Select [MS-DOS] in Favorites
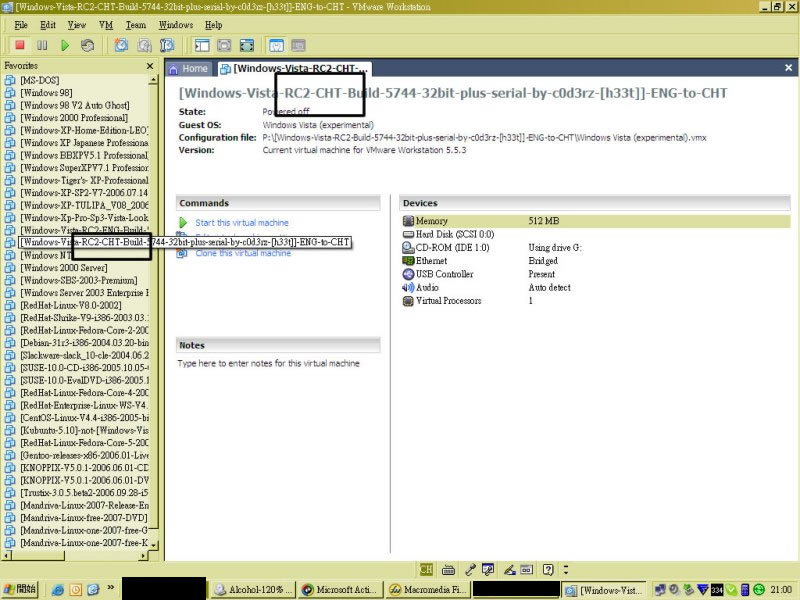The height and width of the screenshot is (600, 800). pos(39,80)
